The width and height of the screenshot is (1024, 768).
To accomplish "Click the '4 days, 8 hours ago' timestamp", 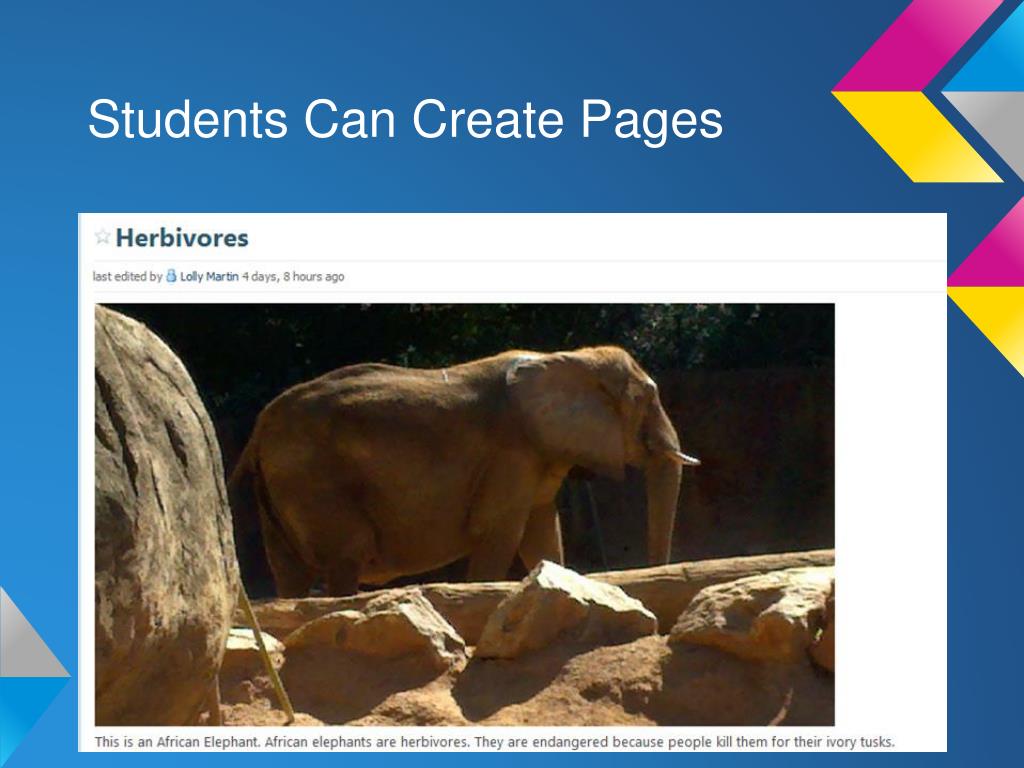I will (293, 276).
